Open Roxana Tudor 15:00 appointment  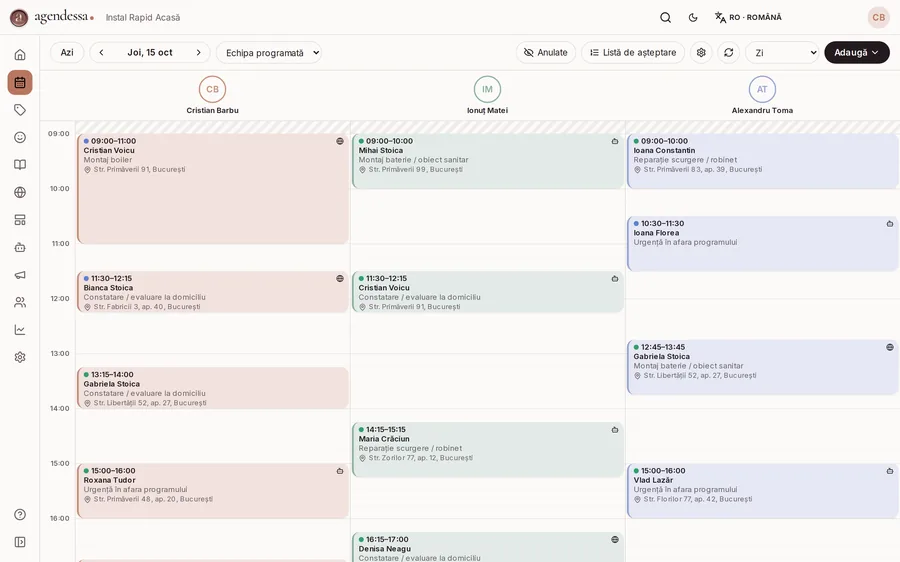tap(213, 491)
